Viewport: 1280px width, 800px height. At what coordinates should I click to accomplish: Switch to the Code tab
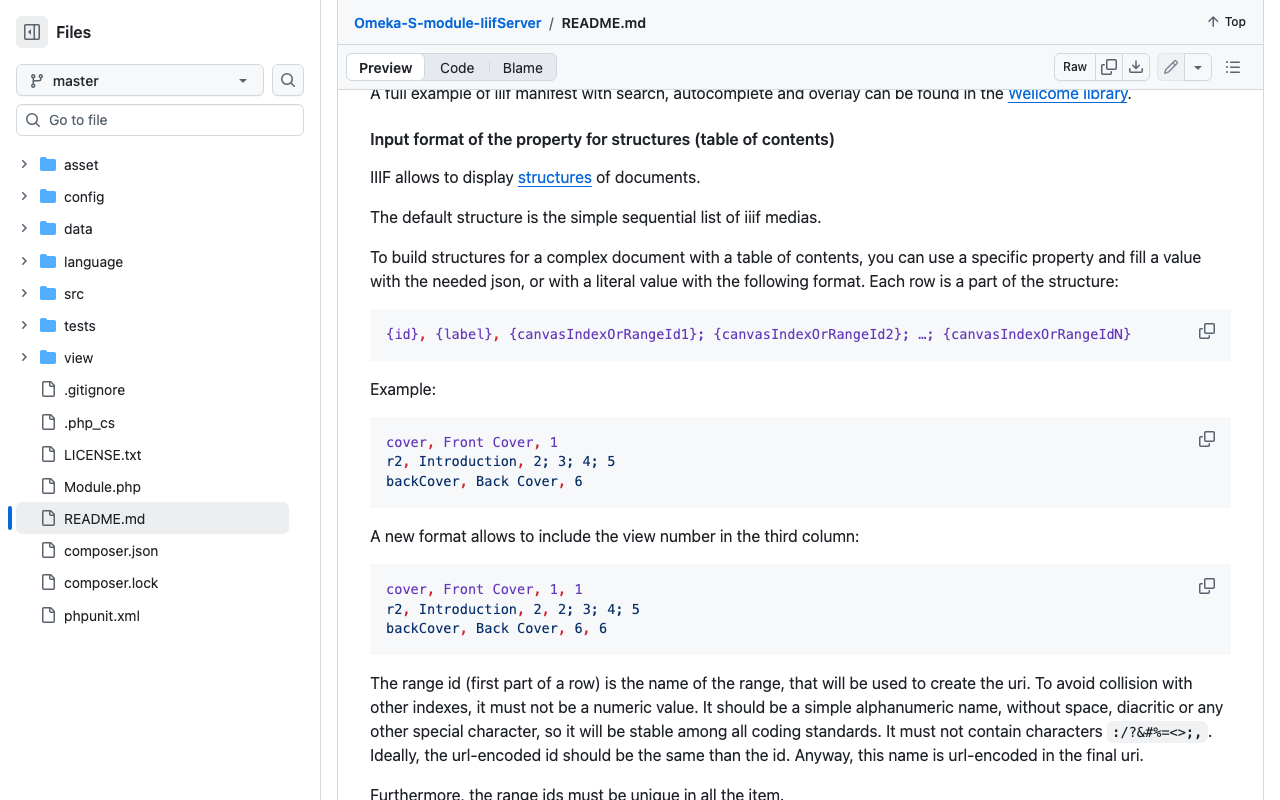(457, 68)
